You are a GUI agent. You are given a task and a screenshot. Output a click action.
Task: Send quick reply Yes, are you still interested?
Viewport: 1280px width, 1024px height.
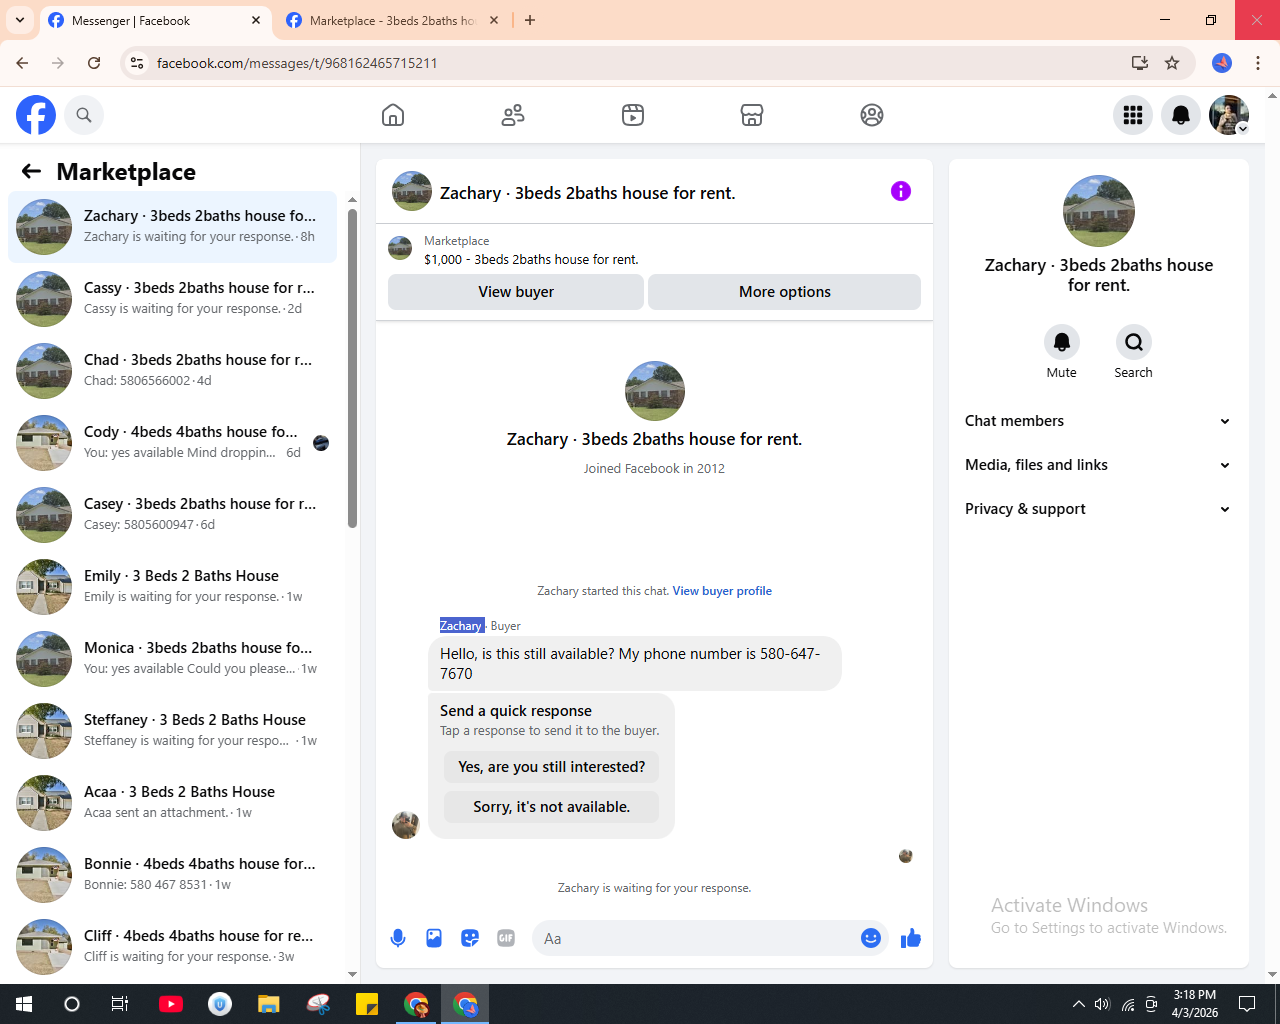(x=552, y=767)
